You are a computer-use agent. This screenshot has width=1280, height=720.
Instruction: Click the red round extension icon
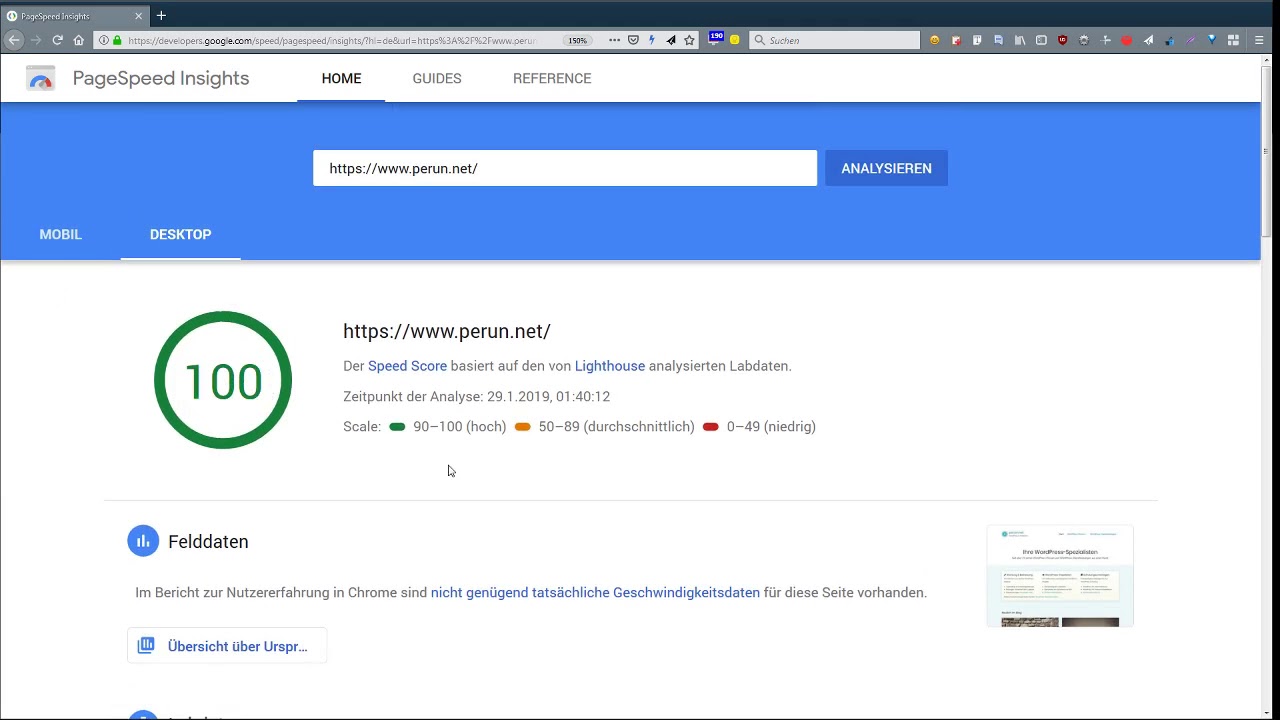1127,40
